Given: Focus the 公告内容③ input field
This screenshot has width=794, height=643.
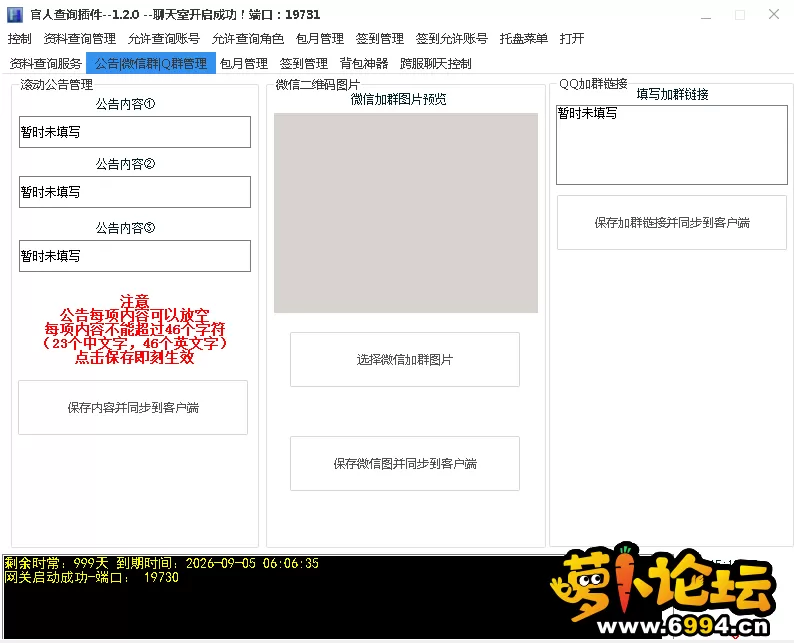Looking at the screenshot, I should 135,256.
